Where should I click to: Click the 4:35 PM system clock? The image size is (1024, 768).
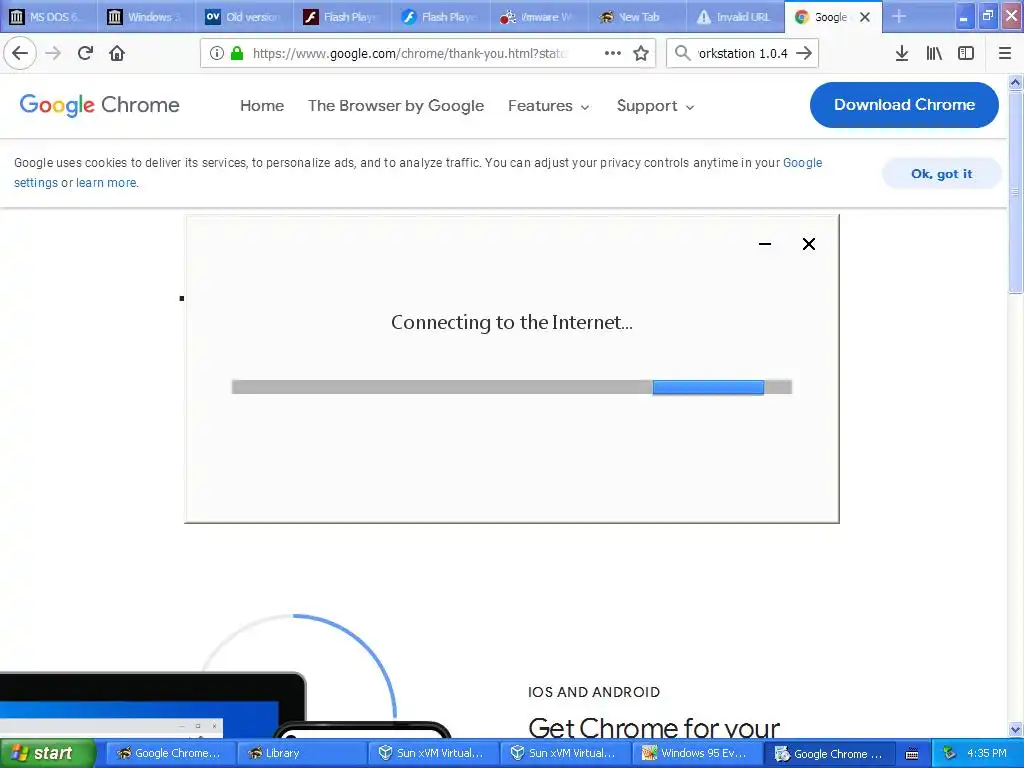click(x=987, y=753)
